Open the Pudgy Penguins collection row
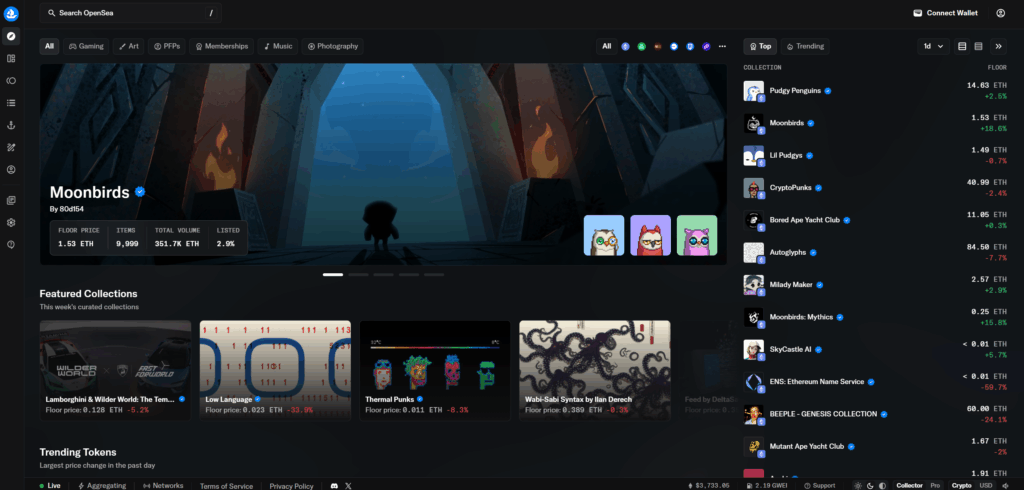The image size is (1024, 490). pos(877,91)
